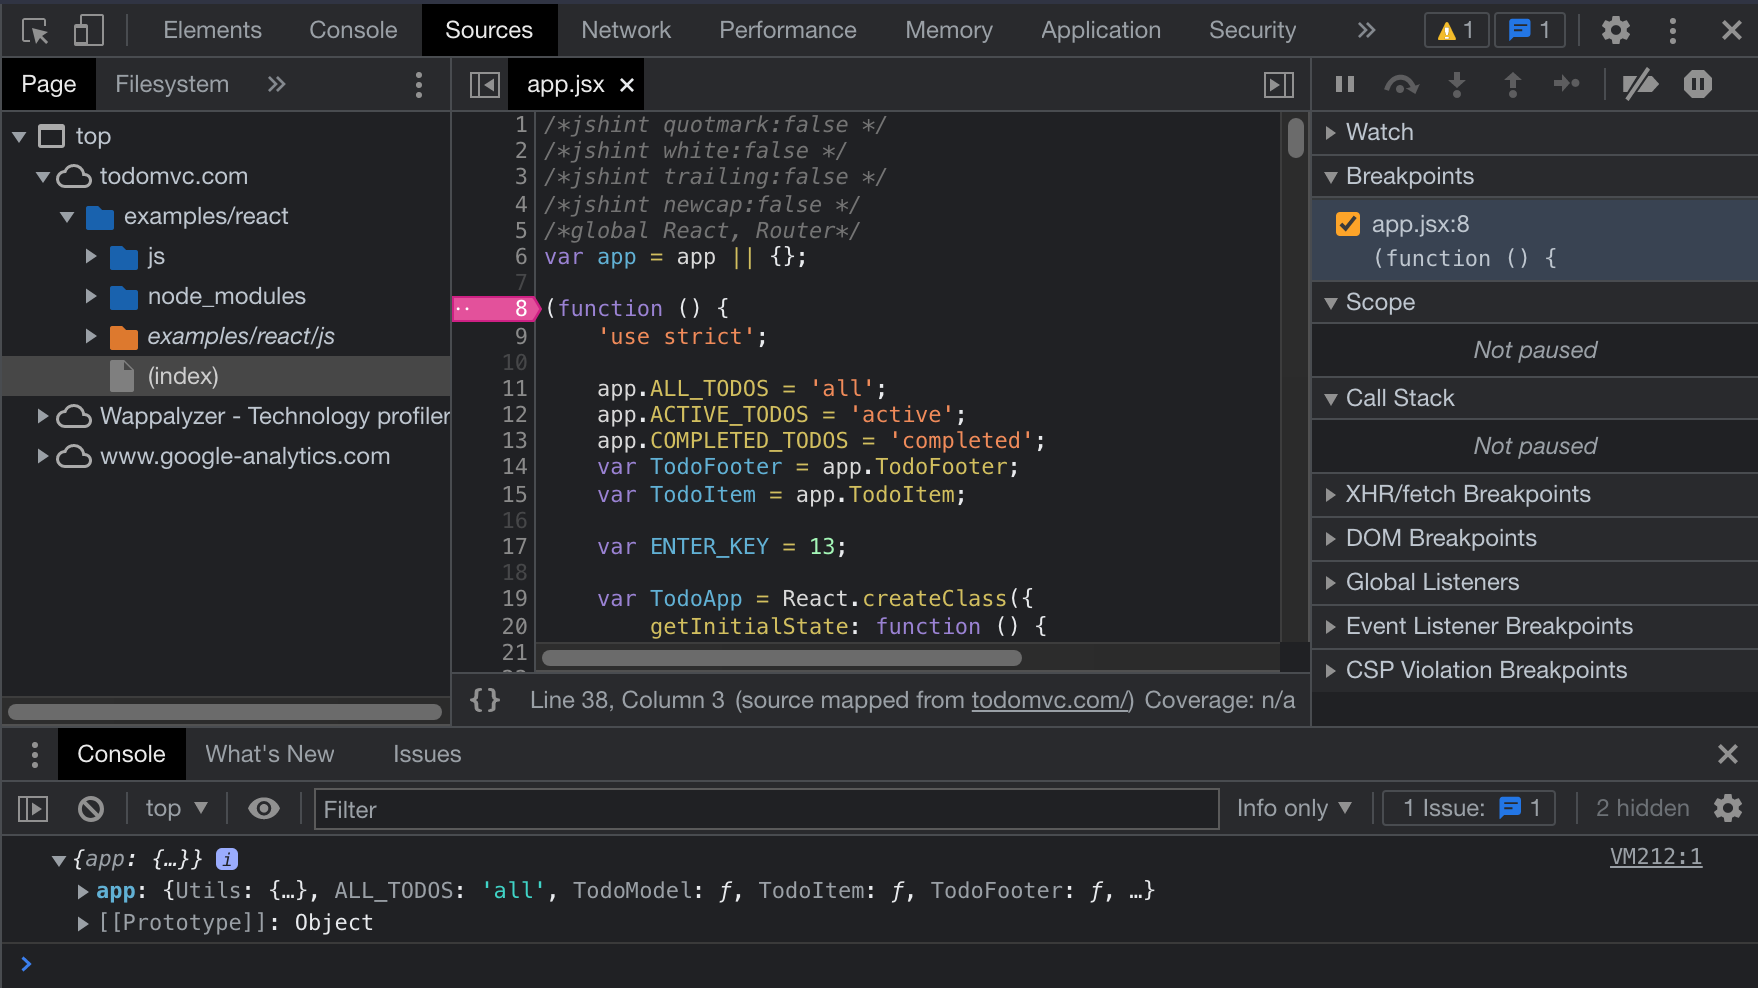Open the Info only log level dropdown

(x=1293, y=808)
